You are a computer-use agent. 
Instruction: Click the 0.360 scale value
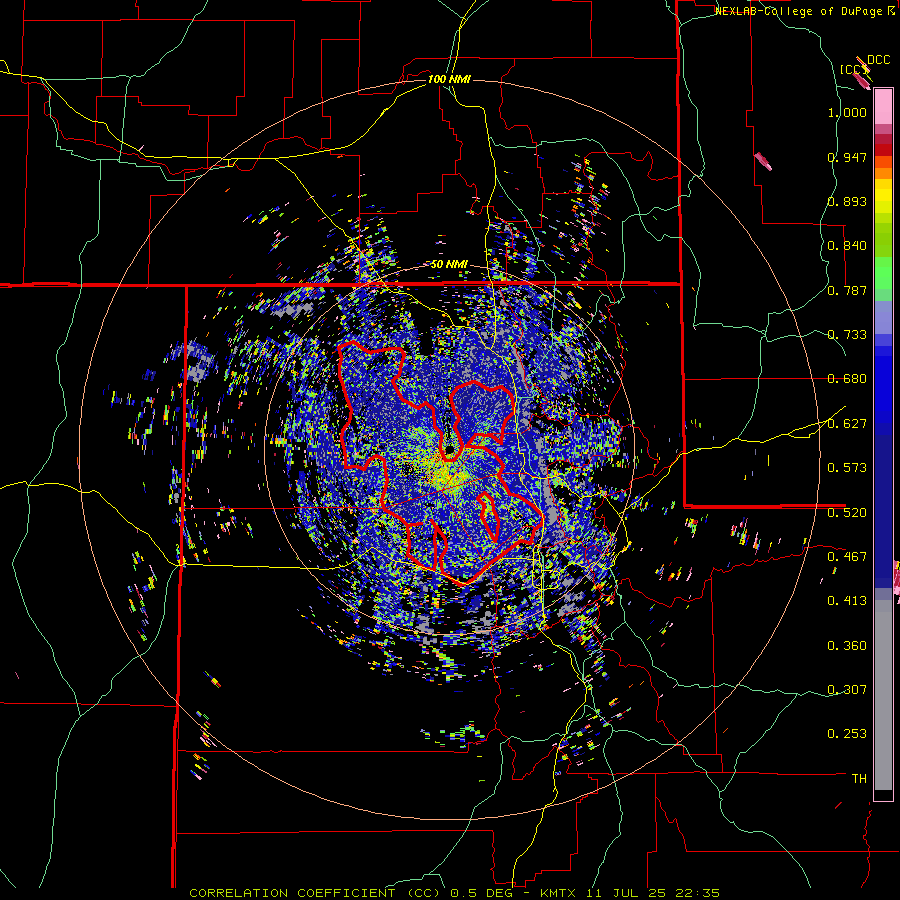click(847, 646)
